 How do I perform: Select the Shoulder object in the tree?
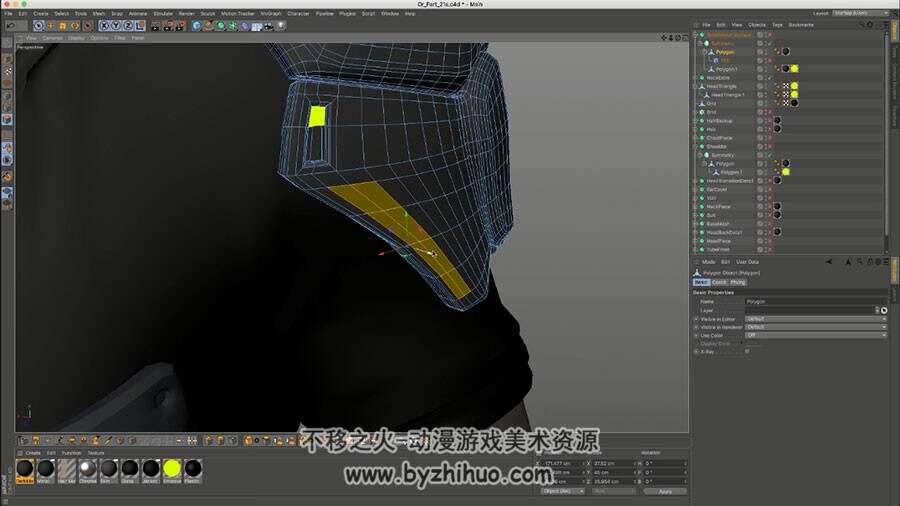[x=716, y=146]
